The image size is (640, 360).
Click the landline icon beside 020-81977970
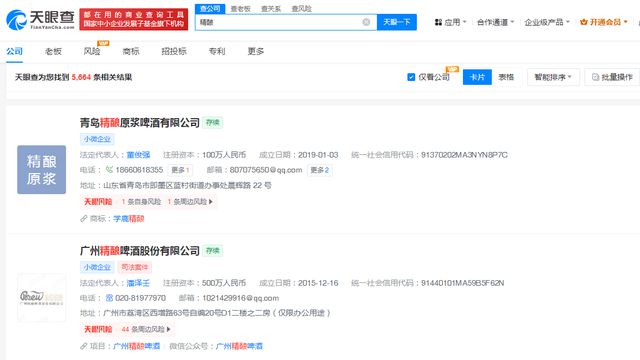pos(109,298)
